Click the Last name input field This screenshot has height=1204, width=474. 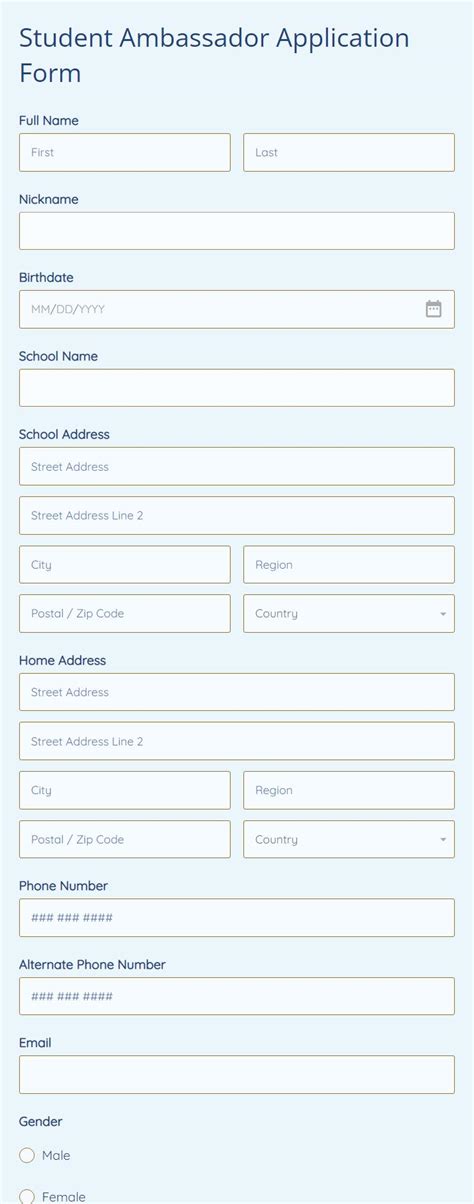[349, 152]
